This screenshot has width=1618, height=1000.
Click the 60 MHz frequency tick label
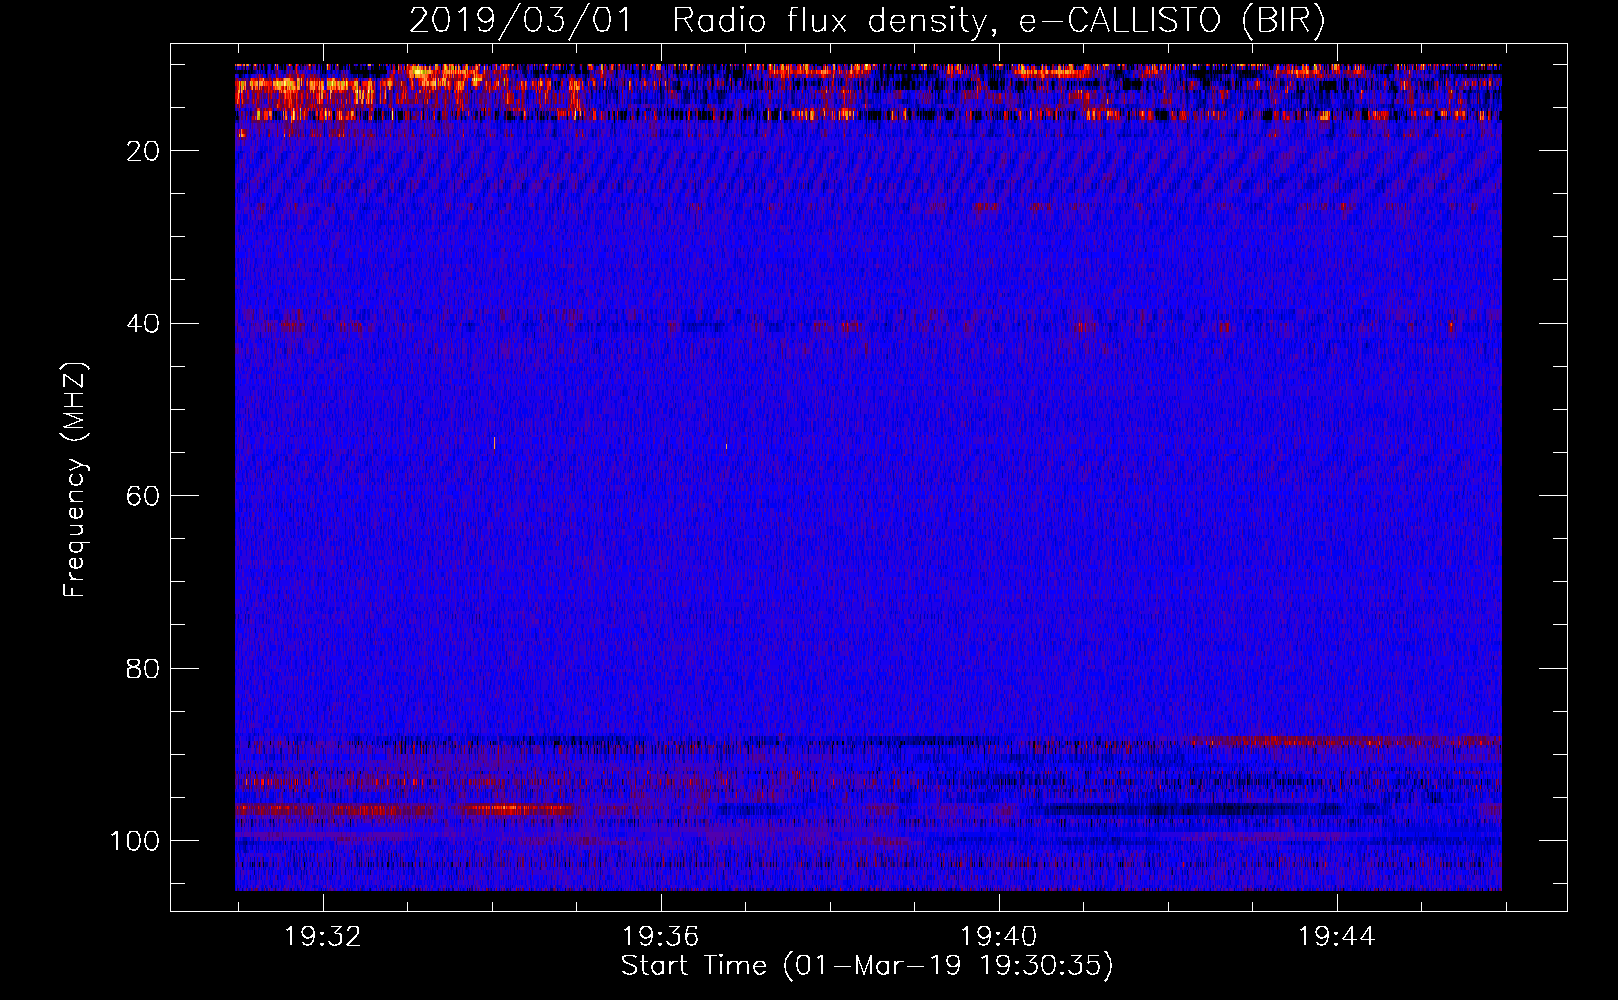(x=143, y=496)
